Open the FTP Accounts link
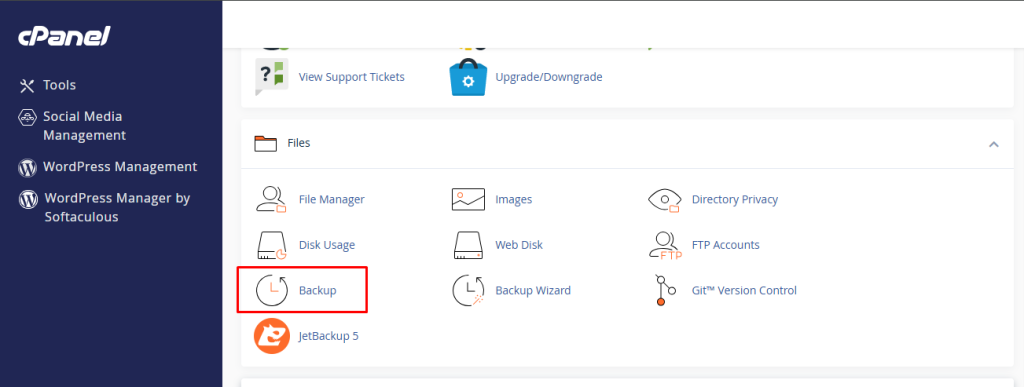Image resolution: width=1024 pixels, height=387 pixels. tap(726, 245)
